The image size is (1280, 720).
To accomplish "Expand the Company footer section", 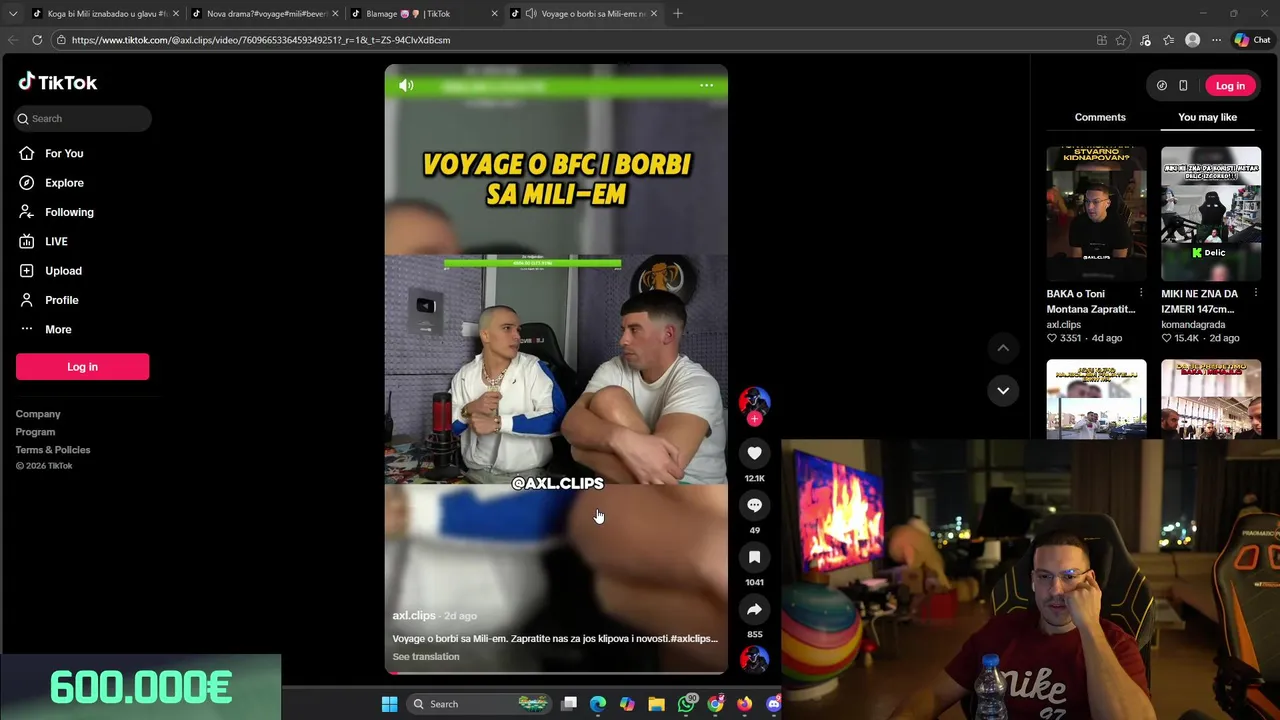I will [38, 414].
